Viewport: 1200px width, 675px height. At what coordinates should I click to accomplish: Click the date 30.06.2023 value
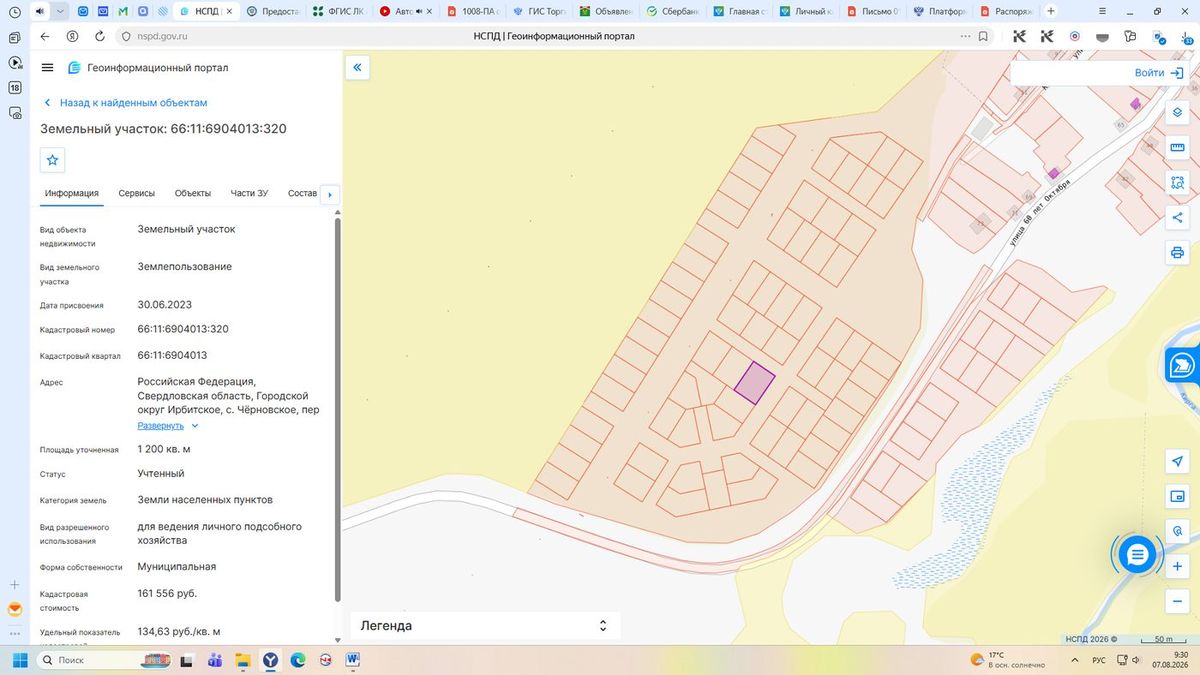(164, 304)
